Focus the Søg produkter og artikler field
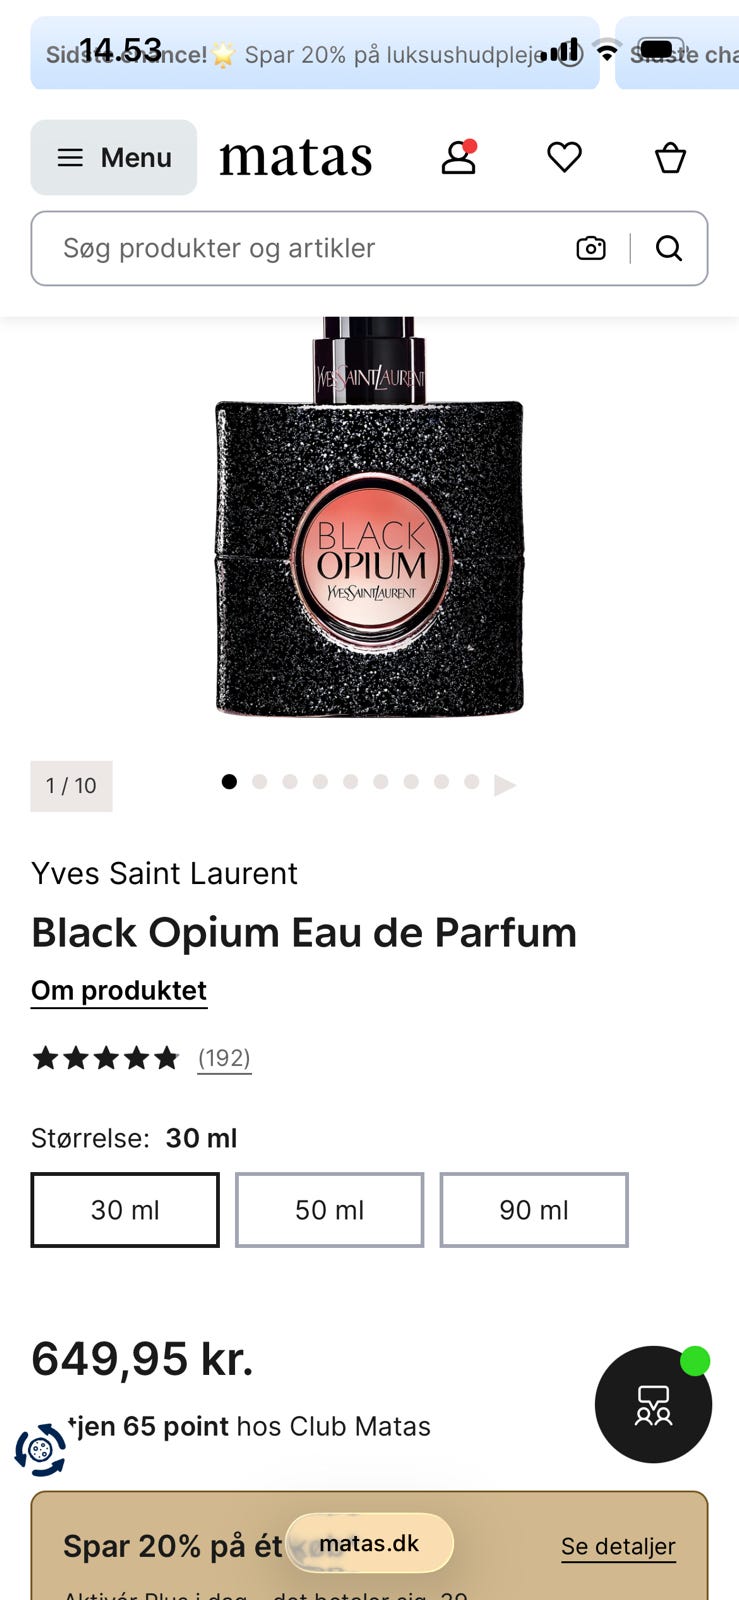739x1600 pixels. (x=300, y=248)
